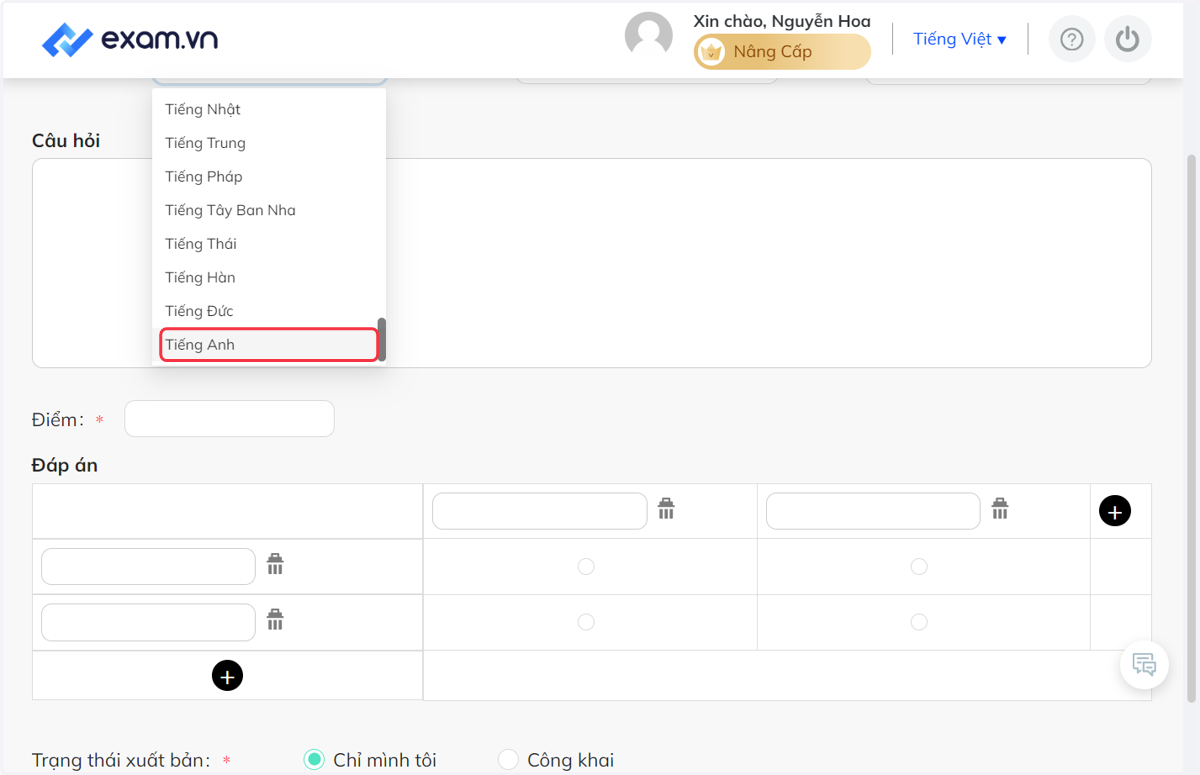
Task: Select the Công khai radio option
Action: [508, 760]
